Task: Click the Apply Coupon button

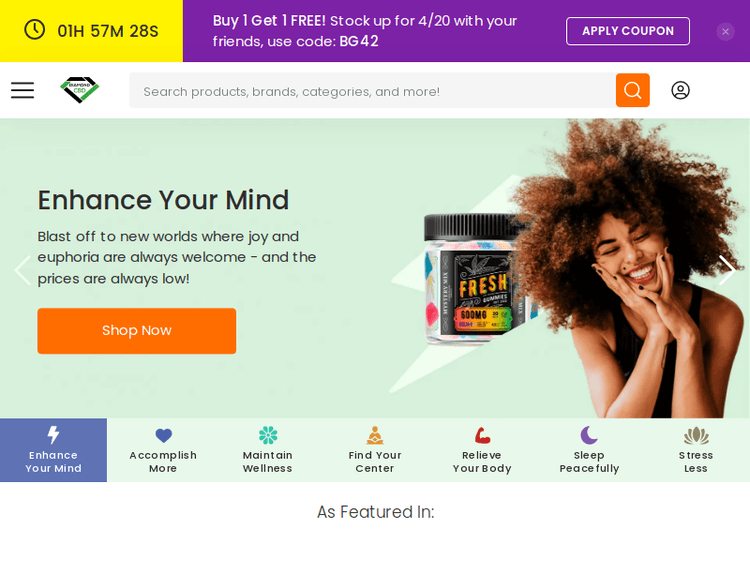Action: pos(628,31)
